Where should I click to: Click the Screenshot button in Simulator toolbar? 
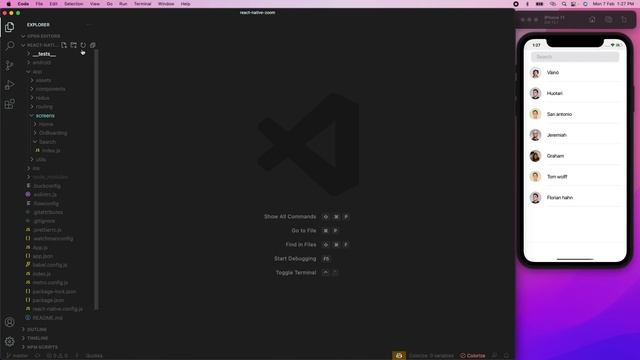coord(608,19)
